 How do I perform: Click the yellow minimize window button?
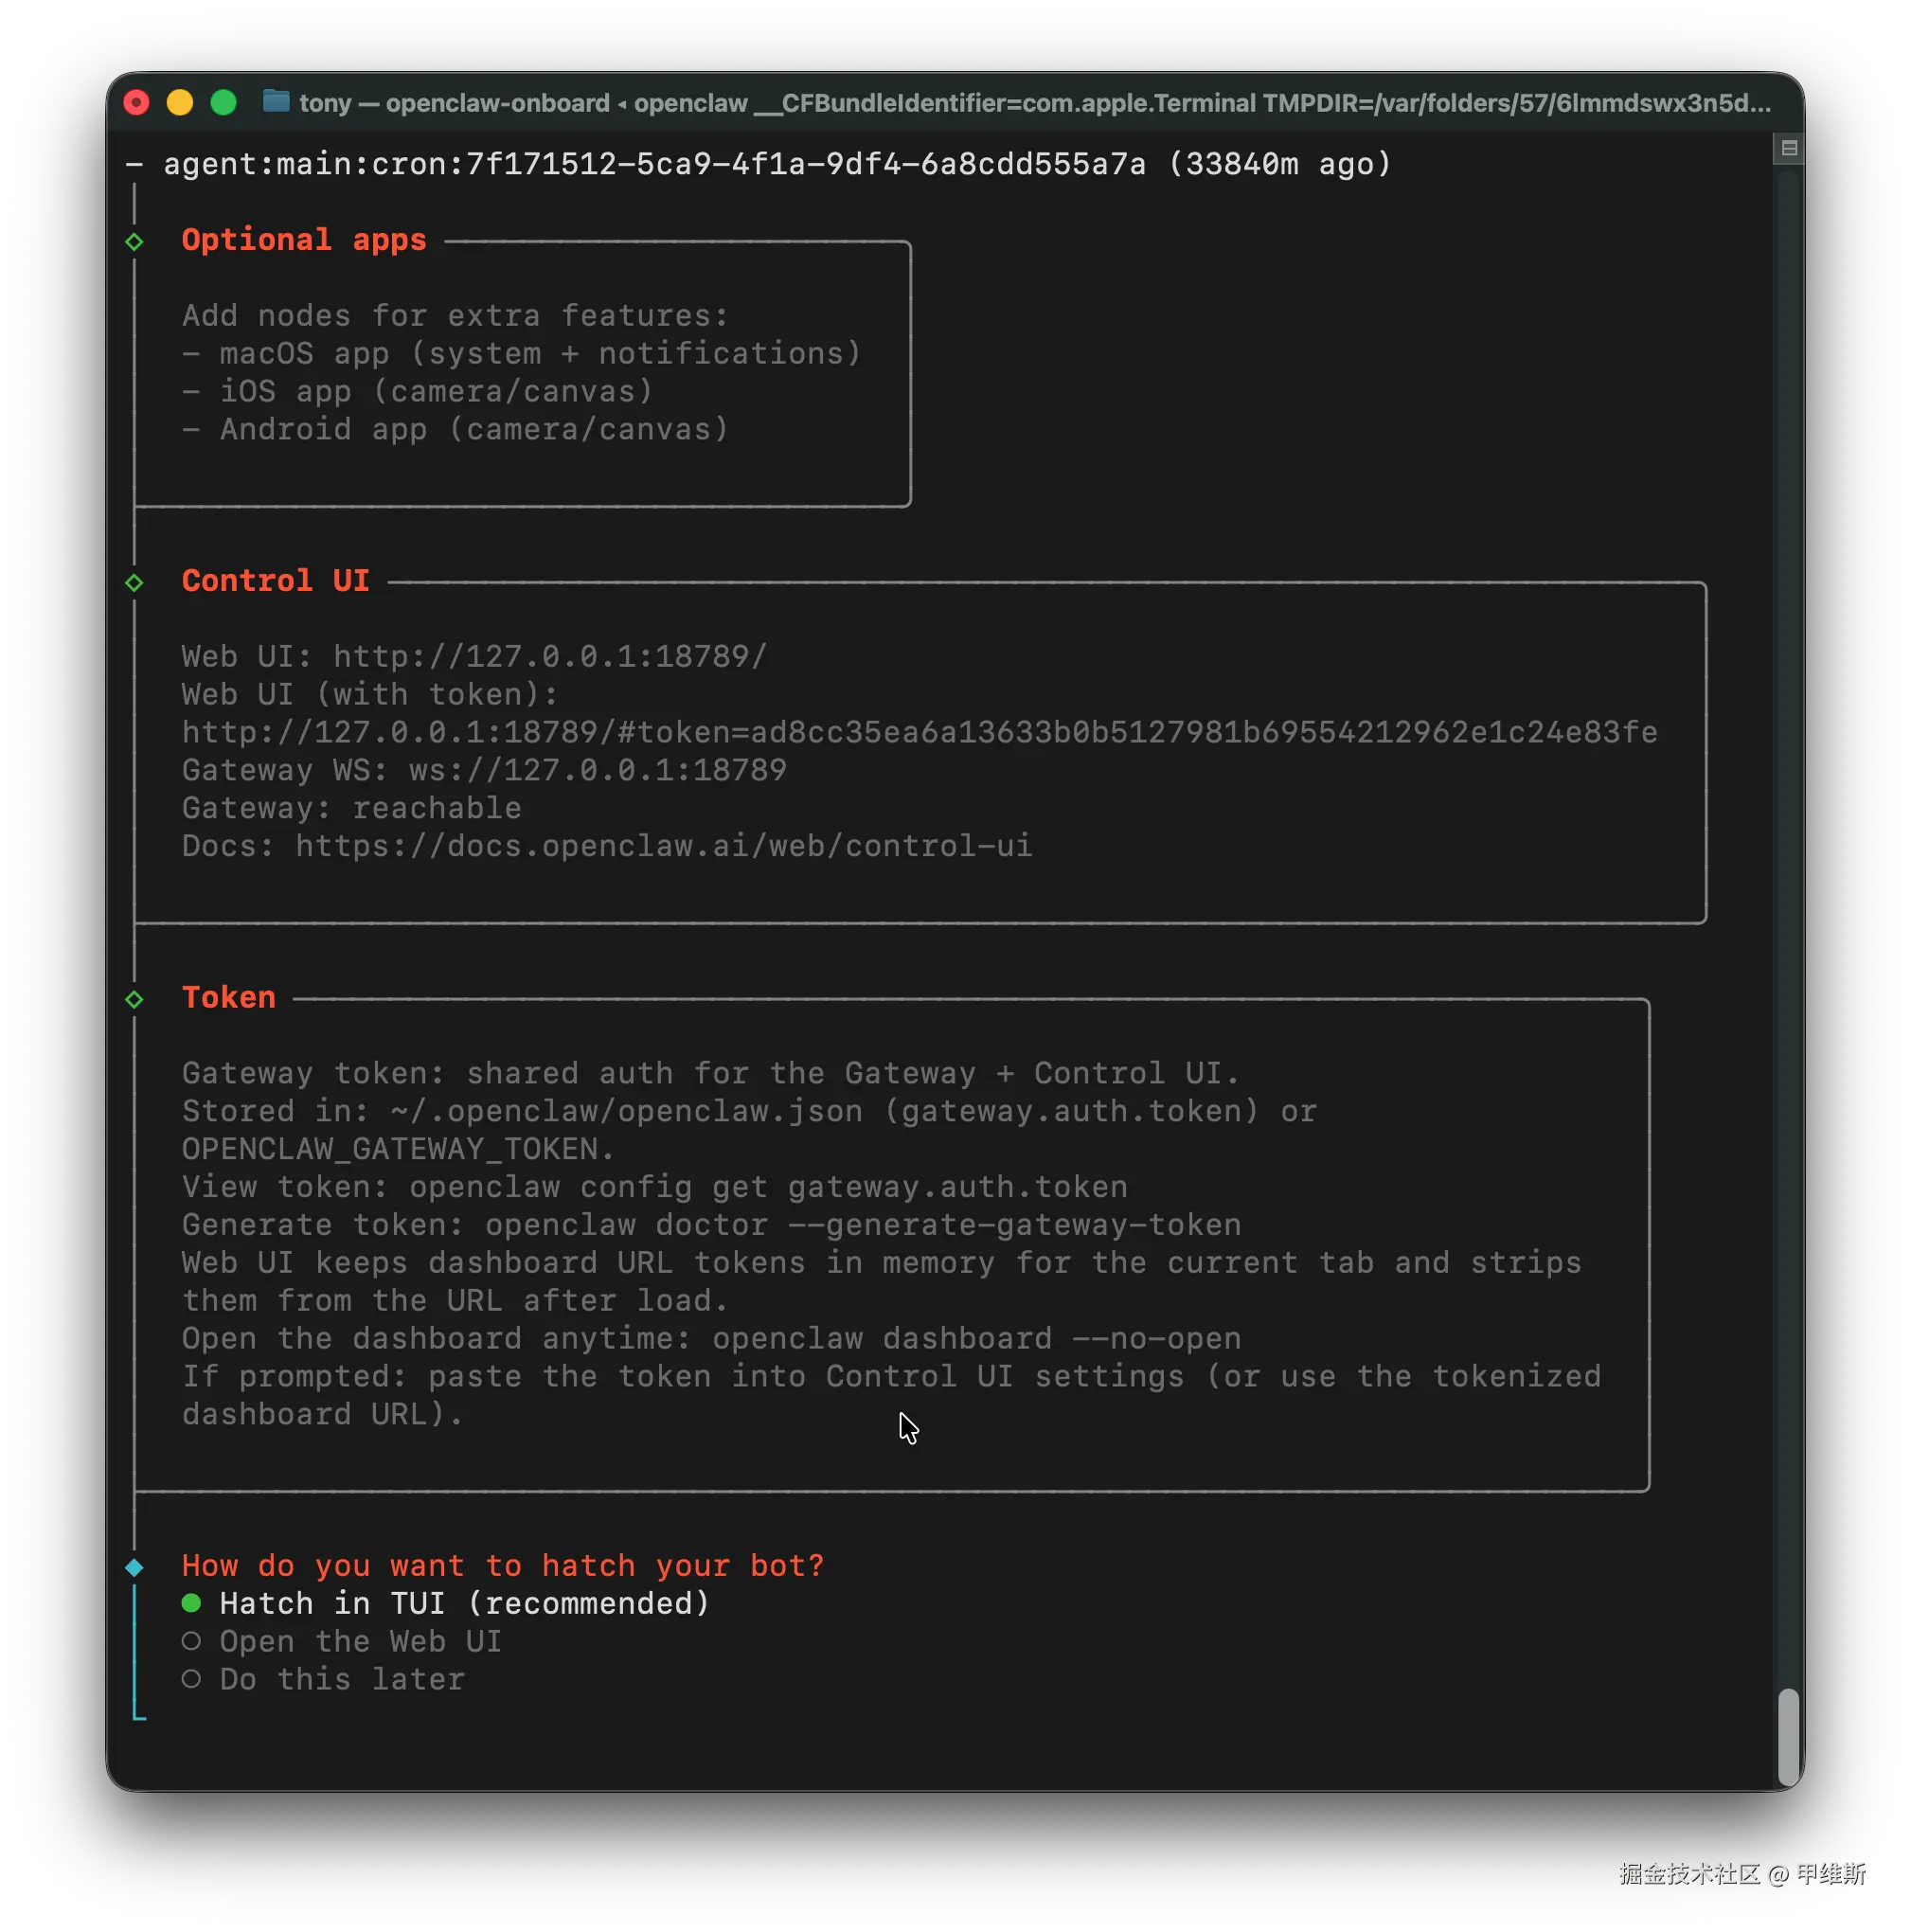(x=180, y=103)
